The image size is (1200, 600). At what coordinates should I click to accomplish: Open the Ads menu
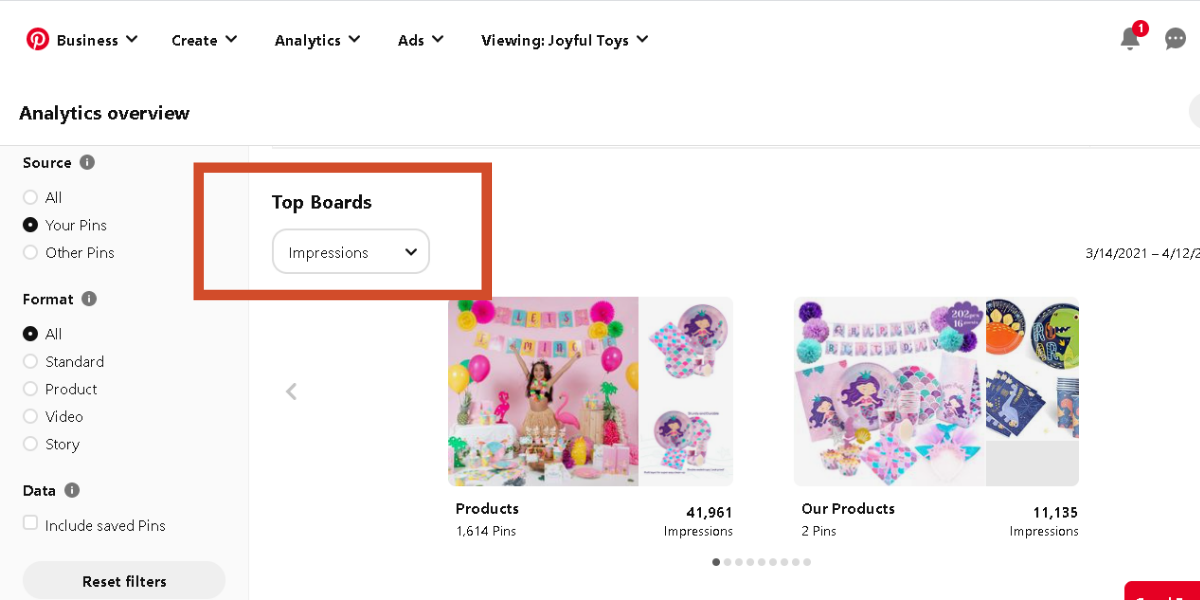pyautogui.click(x=420, y=40)
